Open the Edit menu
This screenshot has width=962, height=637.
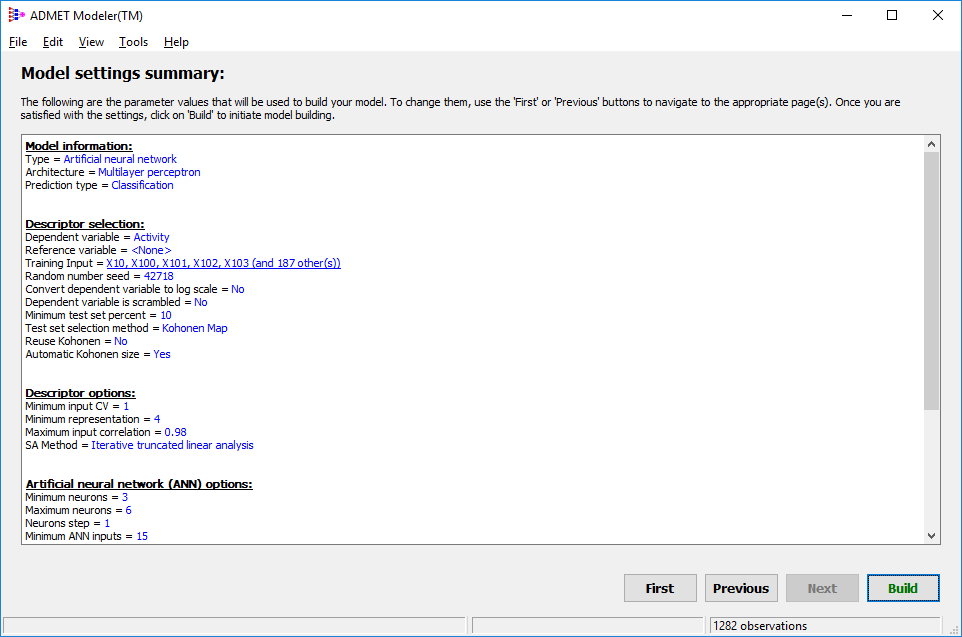53,42
